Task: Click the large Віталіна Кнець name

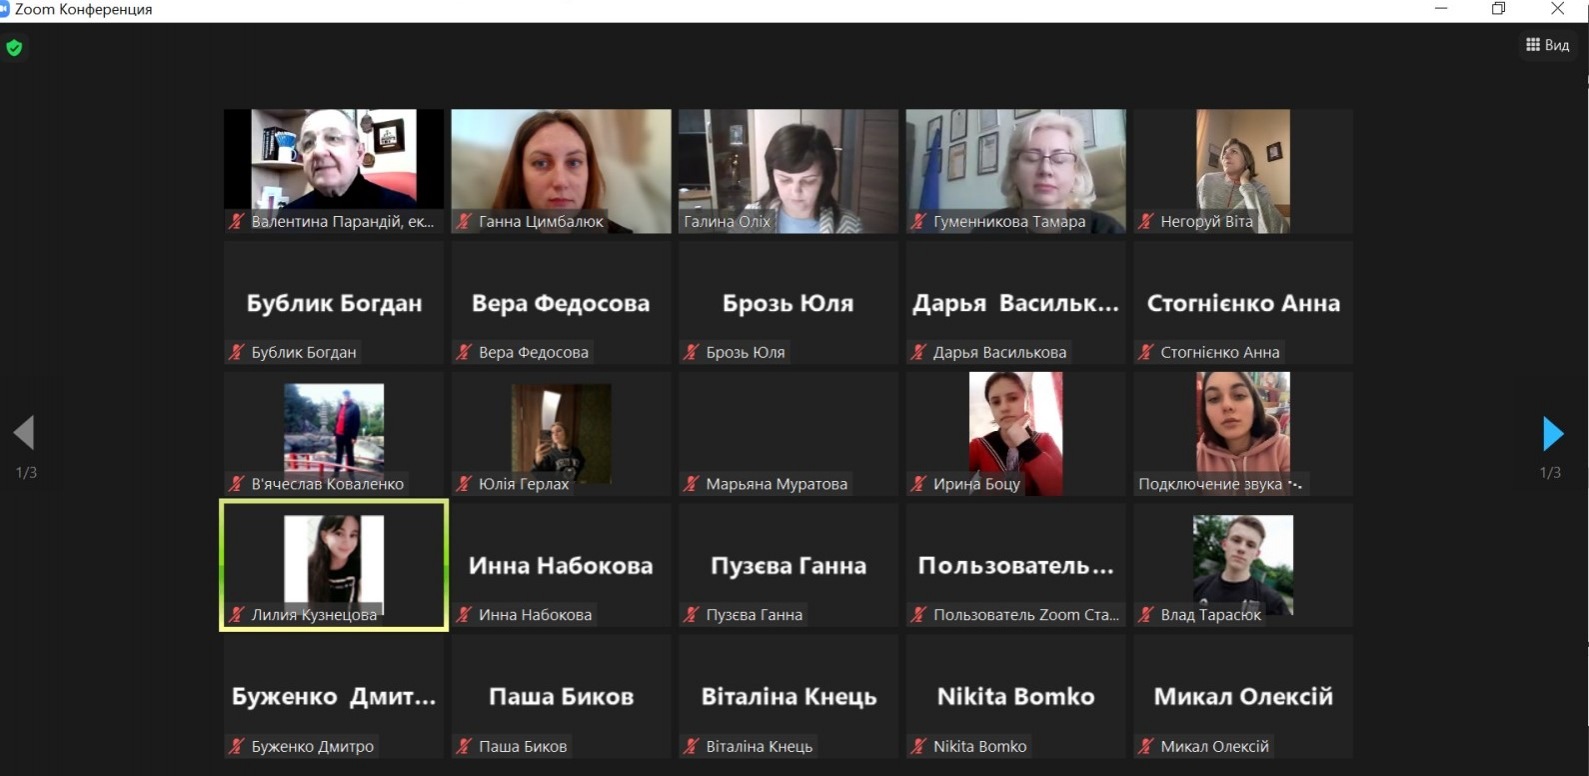Action: click(x=788, y=697)
